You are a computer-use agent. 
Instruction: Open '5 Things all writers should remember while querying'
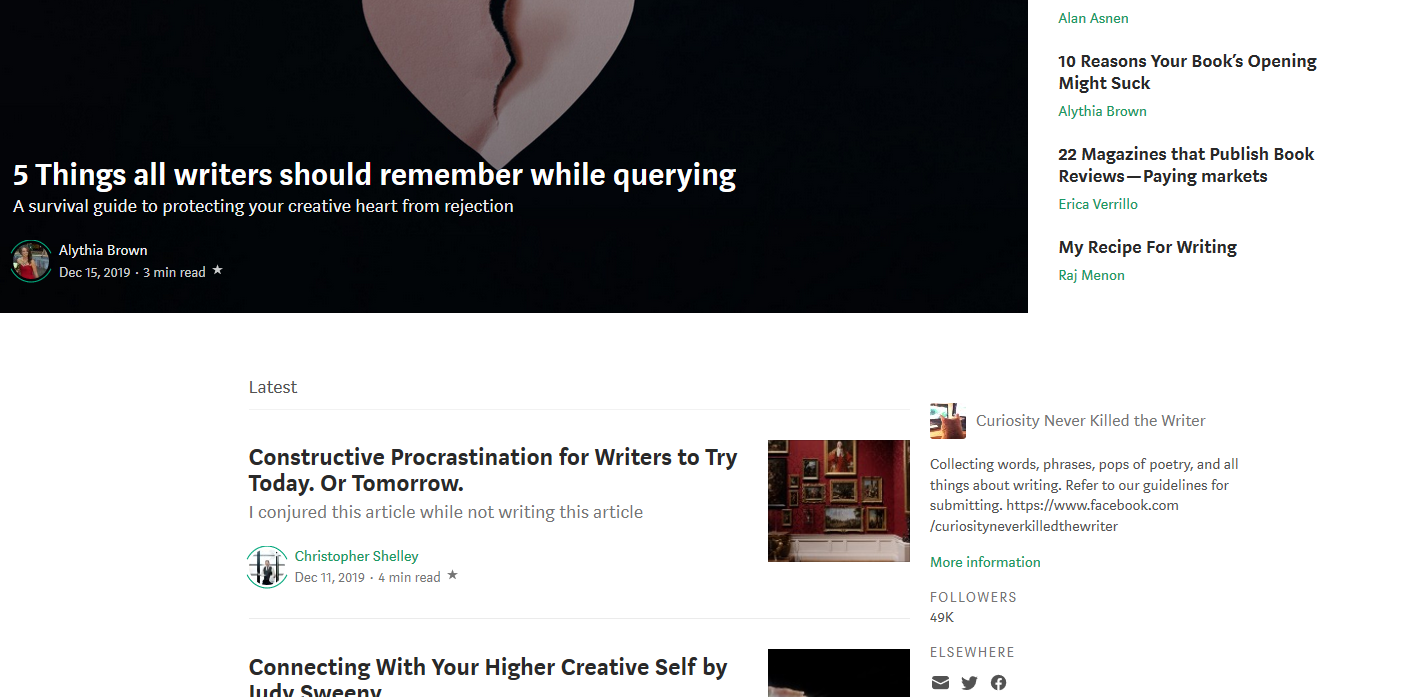[374, 175]
